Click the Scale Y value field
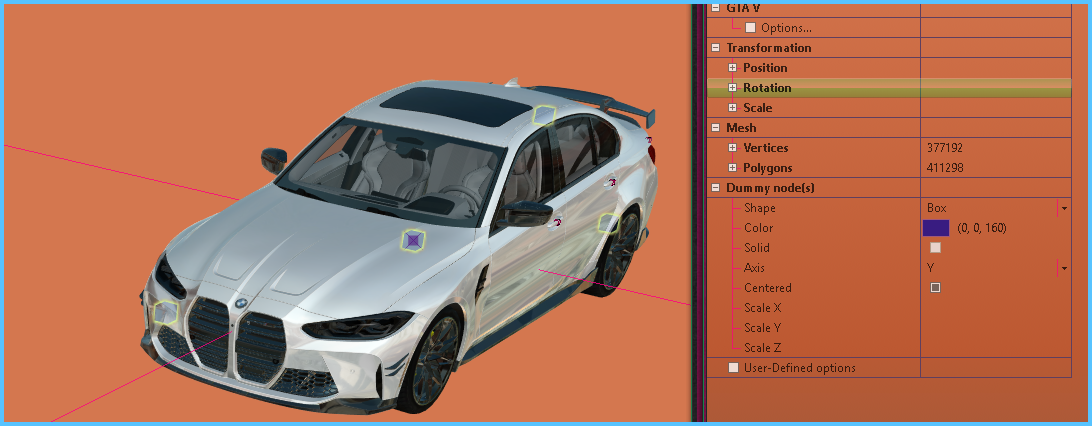 [x=996, y=328]
